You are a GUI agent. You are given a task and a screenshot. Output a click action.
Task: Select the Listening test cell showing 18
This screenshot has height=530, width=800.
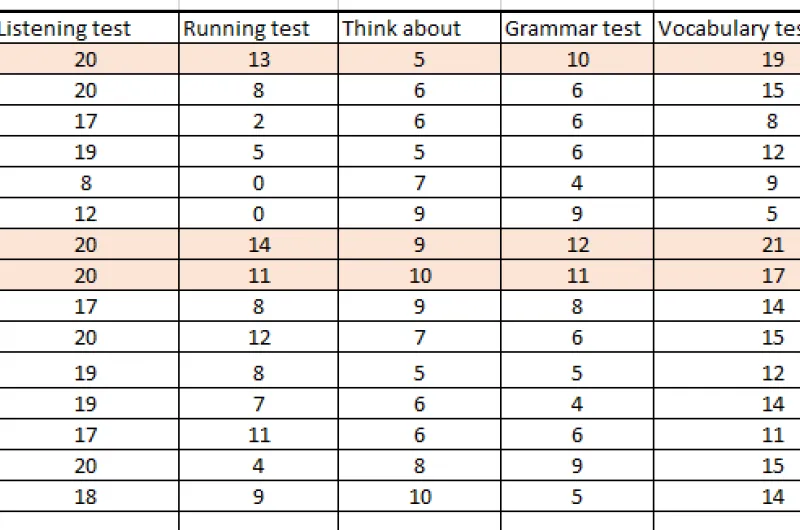pos(86,497)
